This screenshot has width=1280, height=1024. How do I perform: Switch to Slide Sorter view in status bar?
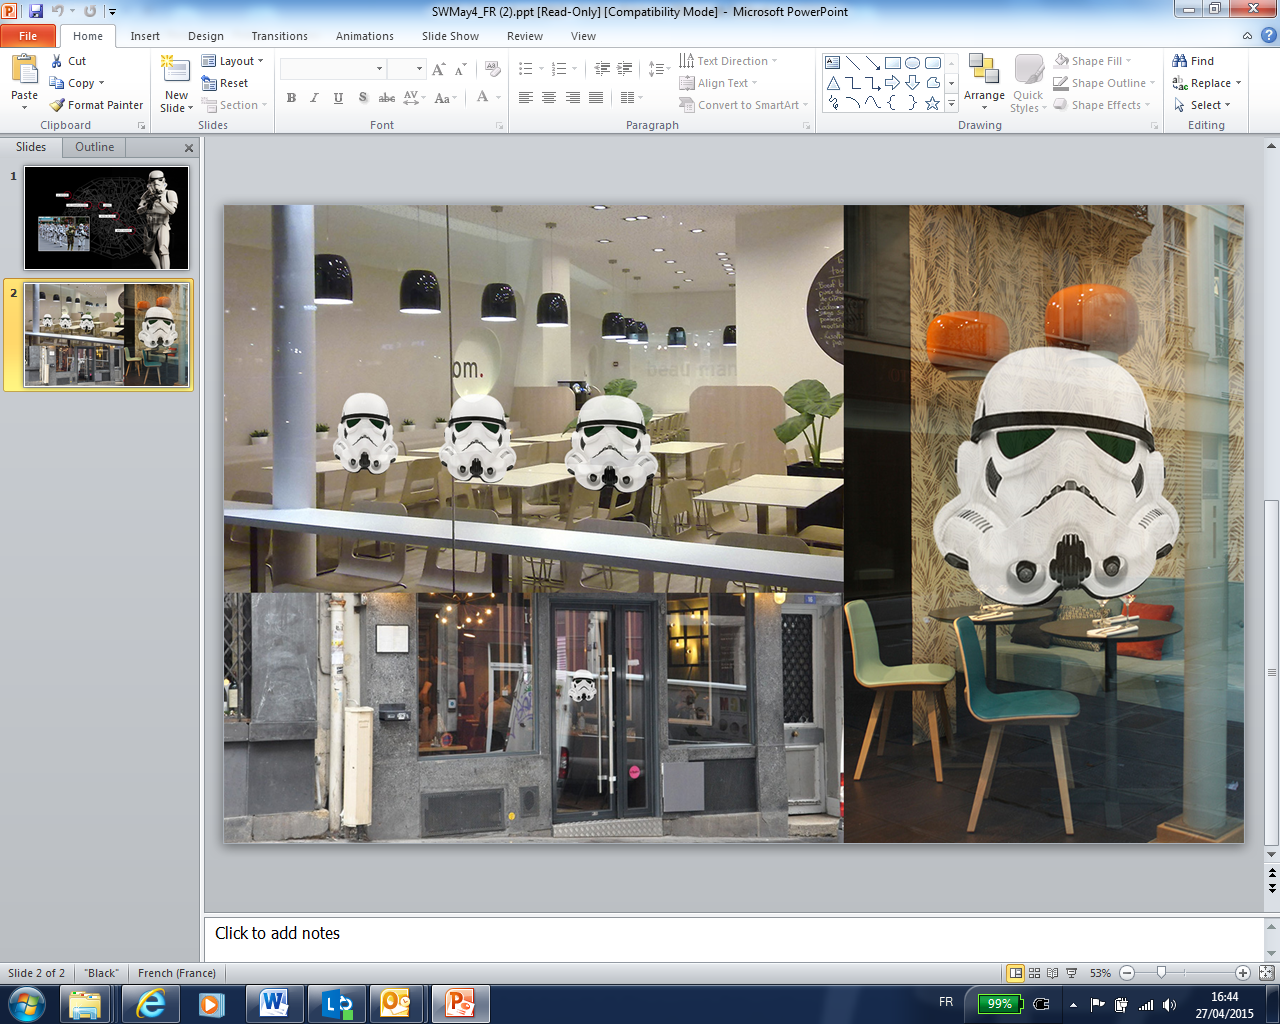coord(1034,973)
